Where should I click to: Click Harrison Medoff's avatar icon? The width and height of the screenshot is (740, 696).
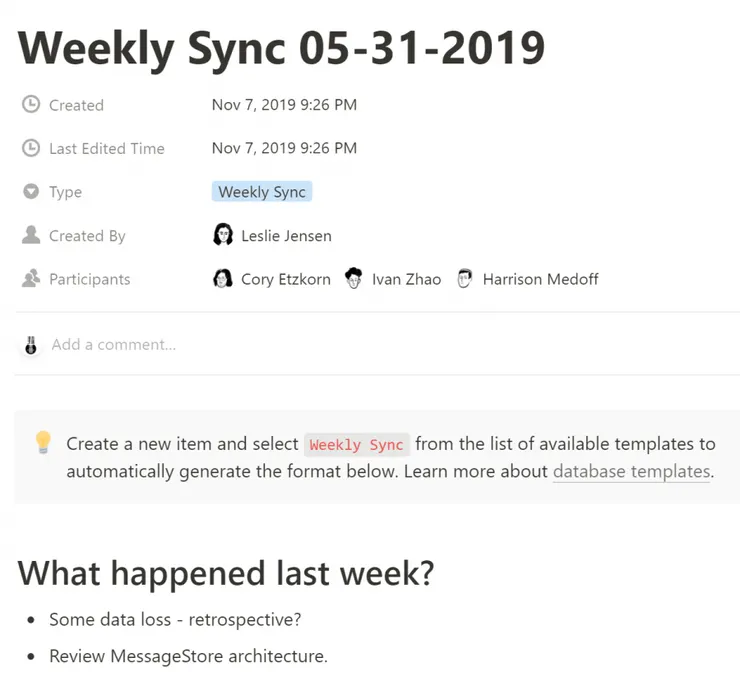click(465, 279)
